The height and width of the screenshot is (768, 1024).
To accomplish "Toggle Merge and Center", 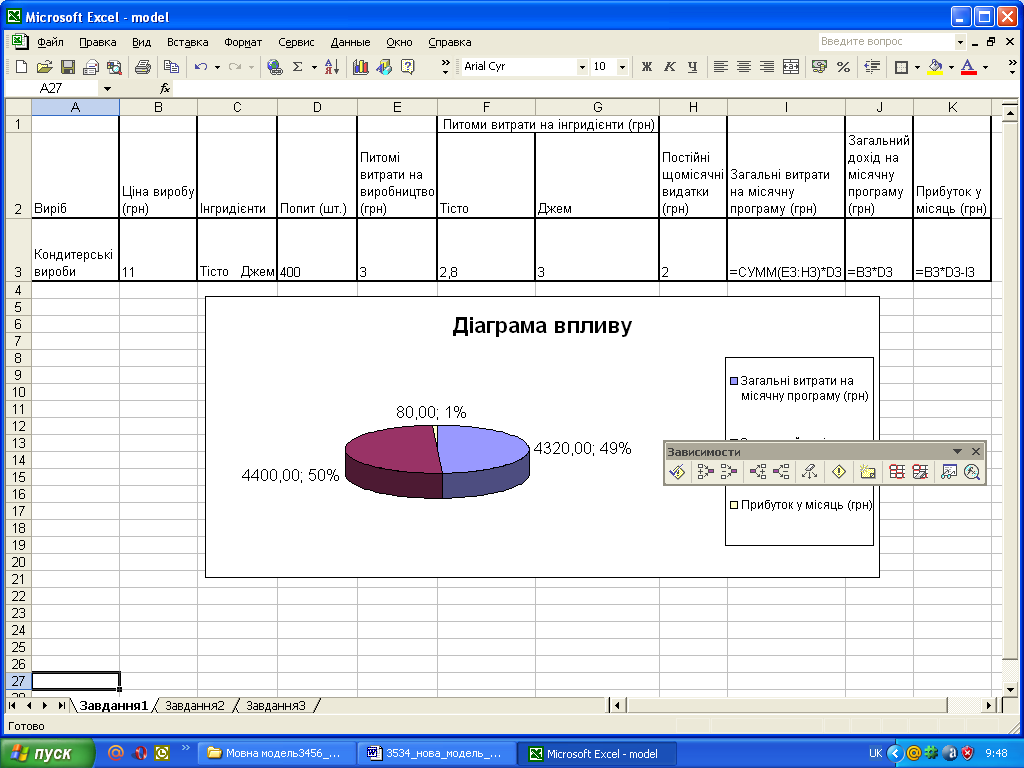I will (x=791, y=67).
